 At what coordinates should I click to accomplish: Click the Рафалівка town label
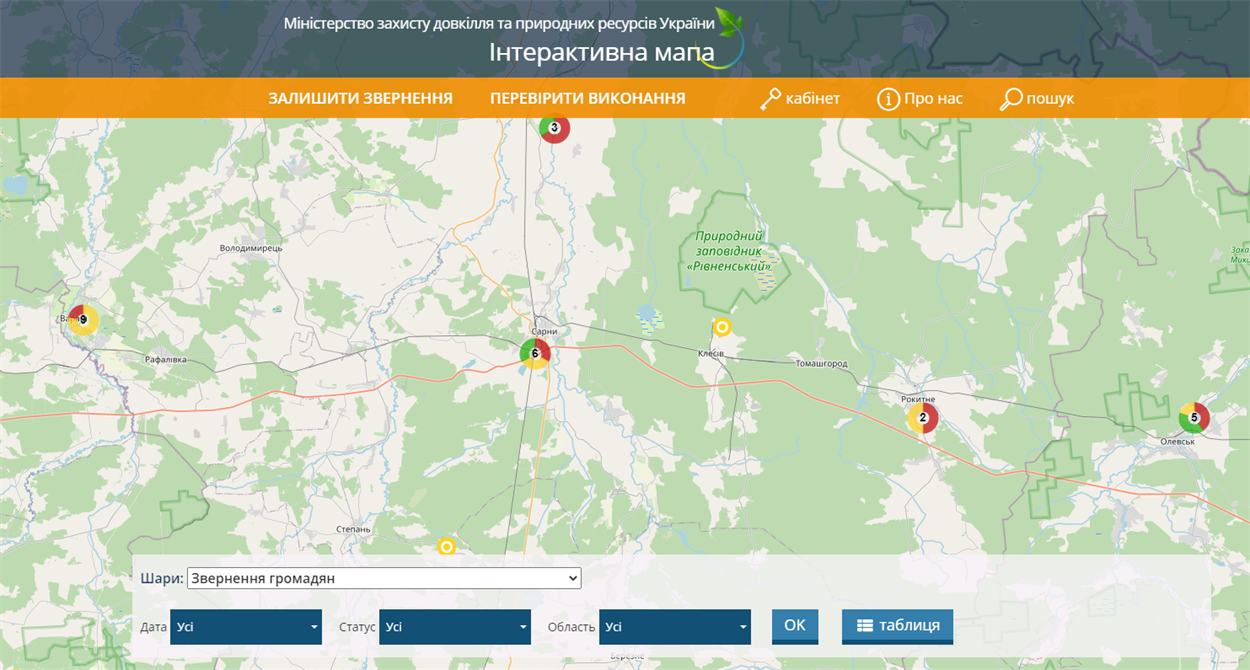pyautogui.click(x=168, y=360)
